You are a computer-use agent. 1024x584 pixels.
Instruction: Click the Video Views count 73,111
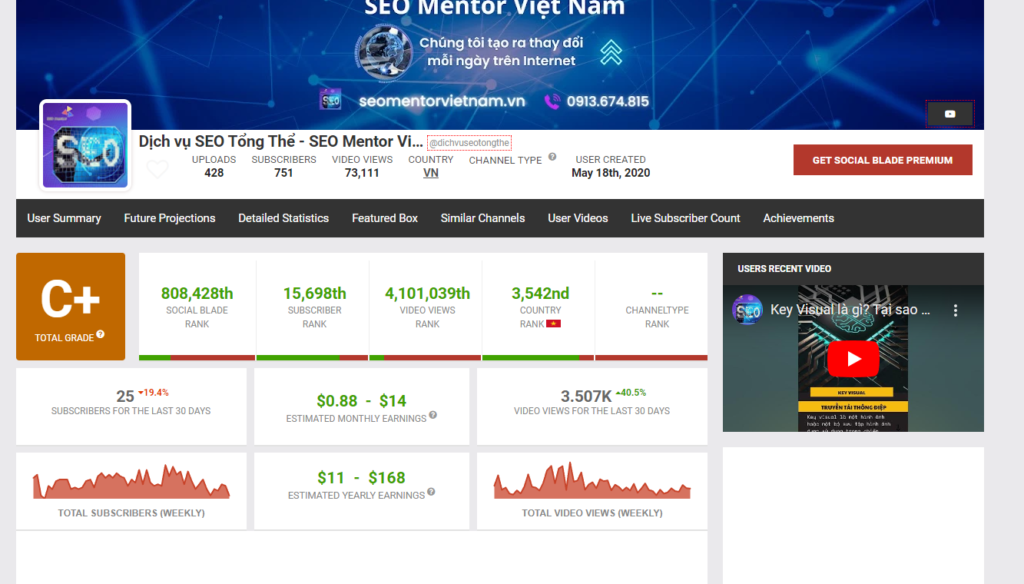(x=362, y=173)
